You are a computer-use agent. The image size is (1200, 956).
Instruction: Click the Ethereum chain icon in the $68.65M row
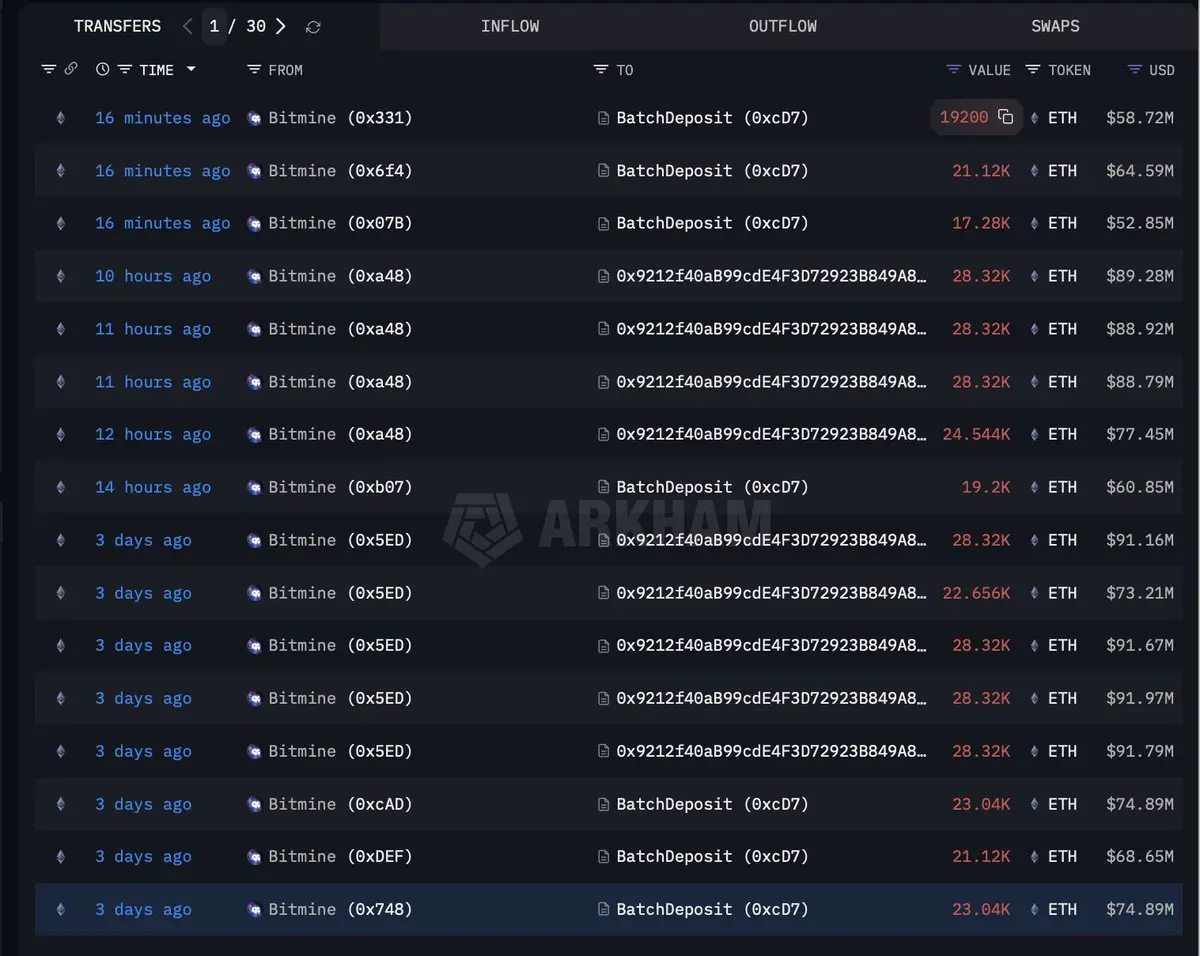click(x=60, y=857)
